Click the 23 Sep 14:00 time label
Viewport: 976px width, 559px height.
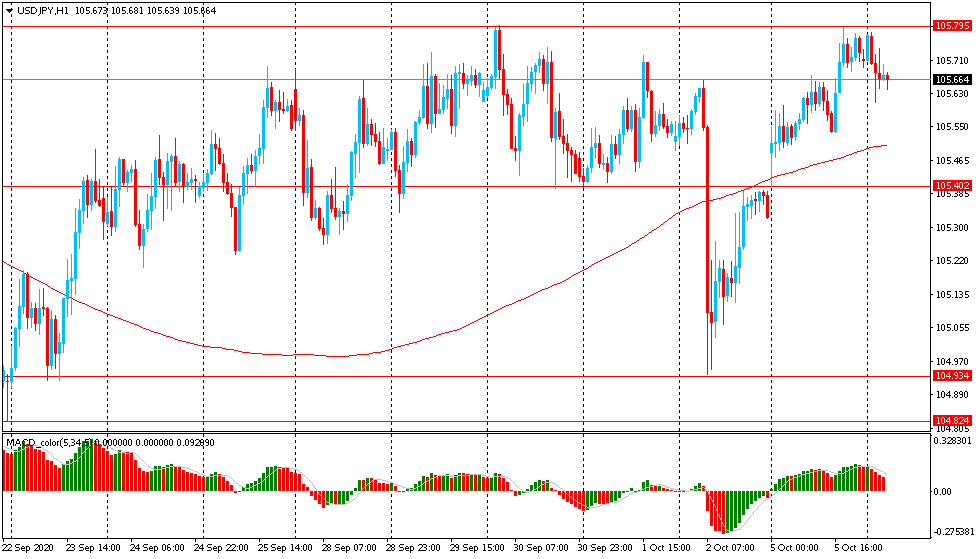(x=93, y=548)
